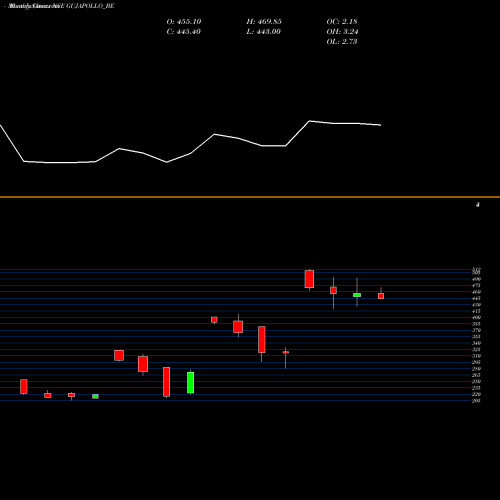Image resolution: width=500 pixels, height=500 pixels.
Task: Click the 280 price axis label
Action: [476, 369]
